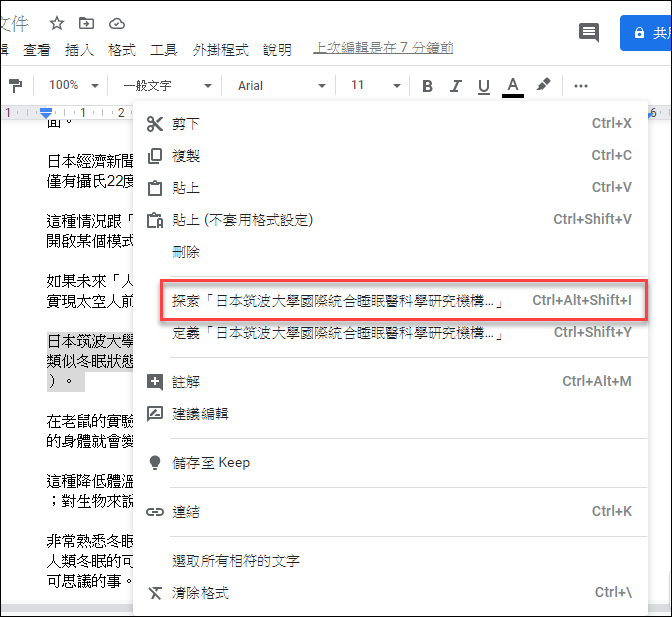Click the blue share button with lock
The height and width of the screenshot is (617, 672).
[646, 33]
